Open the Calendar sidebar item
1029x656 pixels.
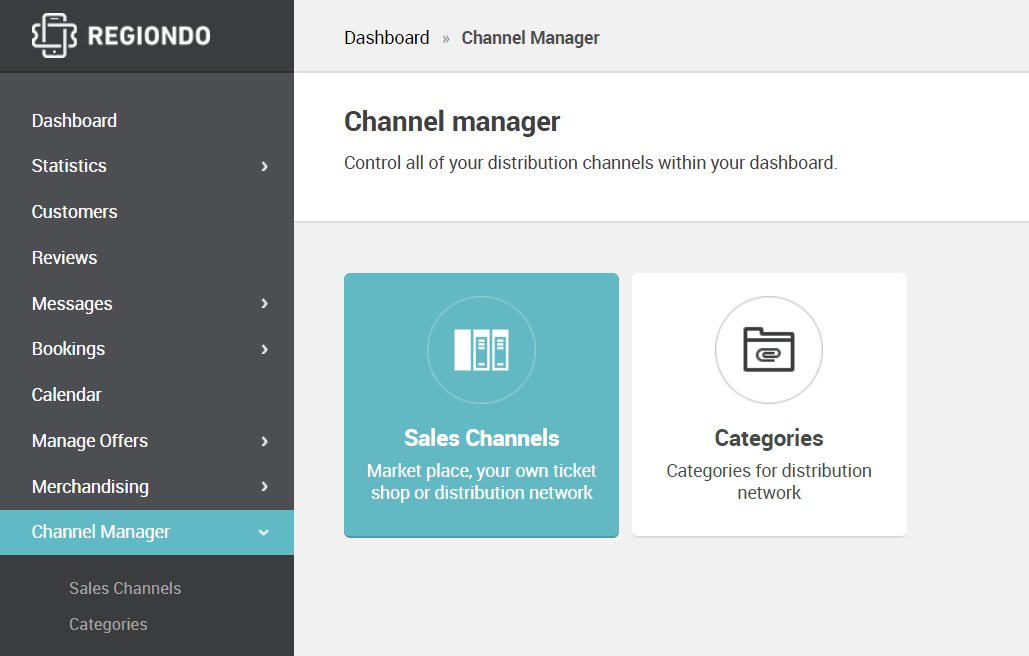[66, 395]
